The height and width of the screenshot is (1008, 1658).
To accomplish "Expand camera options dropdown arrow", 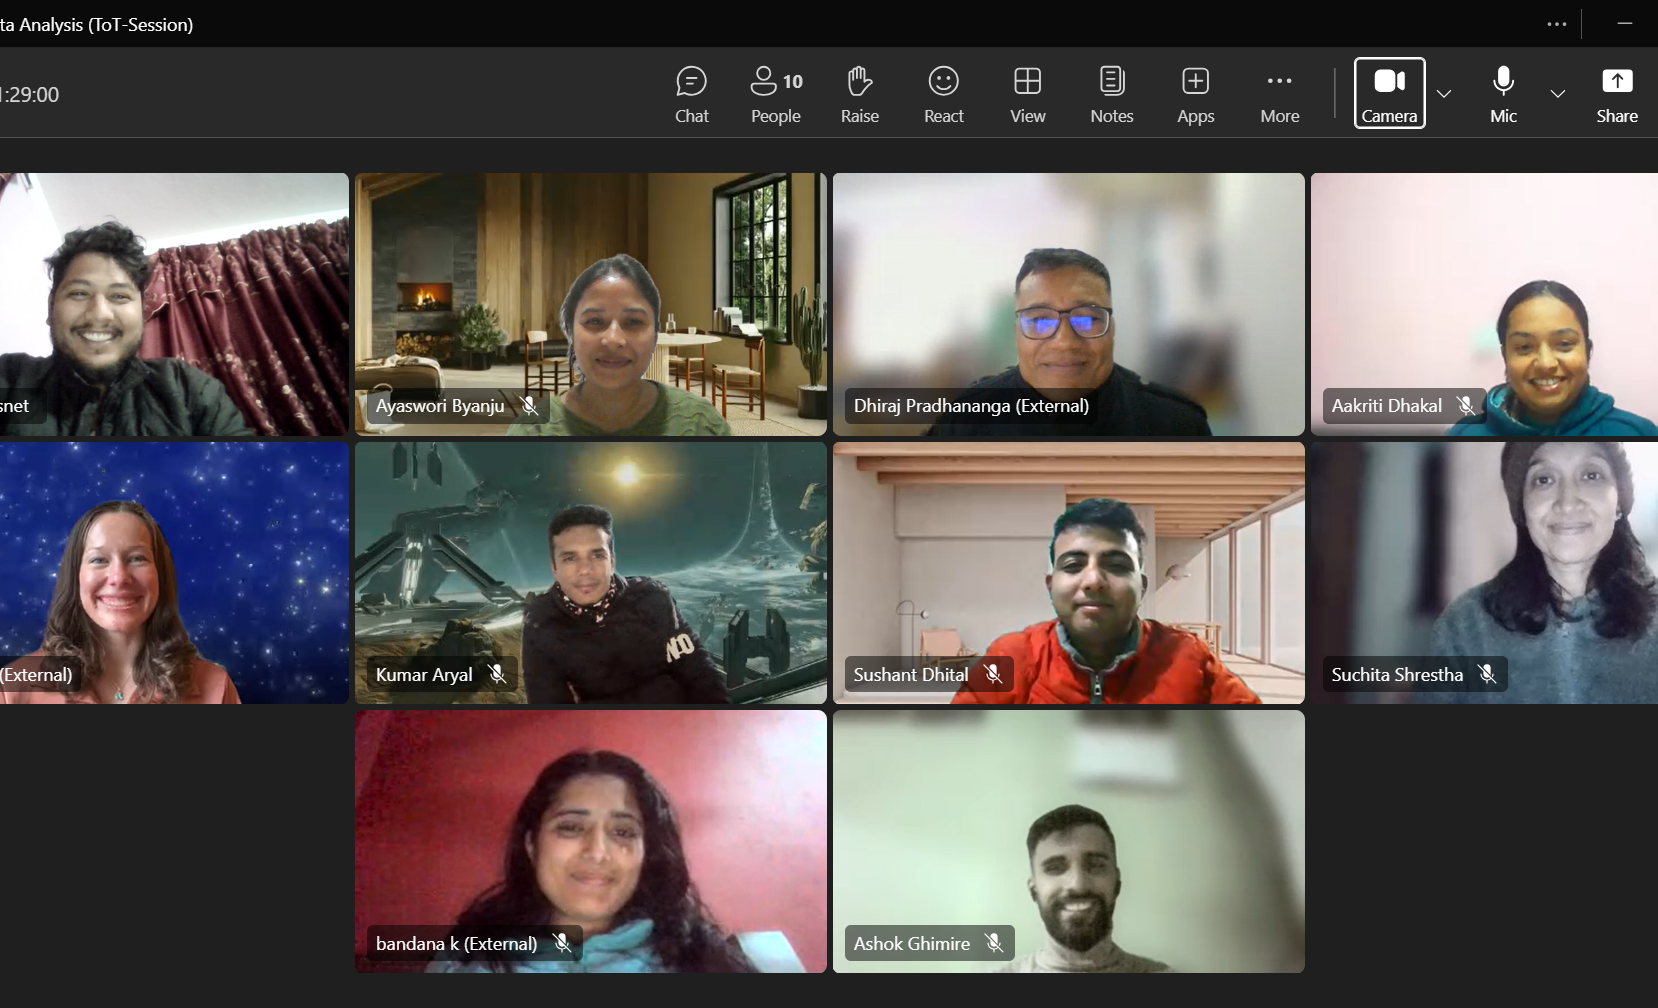I will (x=1444, y=94).
